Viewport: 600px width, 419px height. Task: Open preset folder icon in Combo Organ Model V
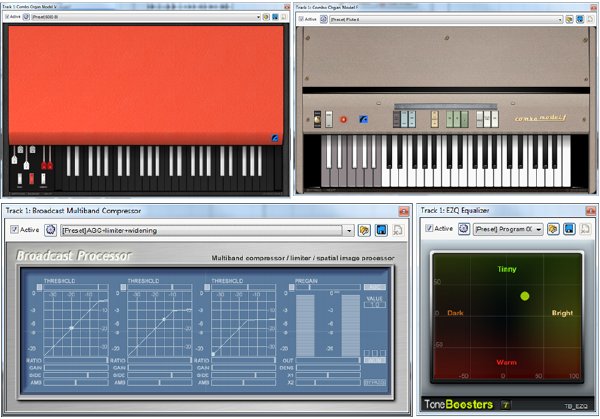[266, 17]
